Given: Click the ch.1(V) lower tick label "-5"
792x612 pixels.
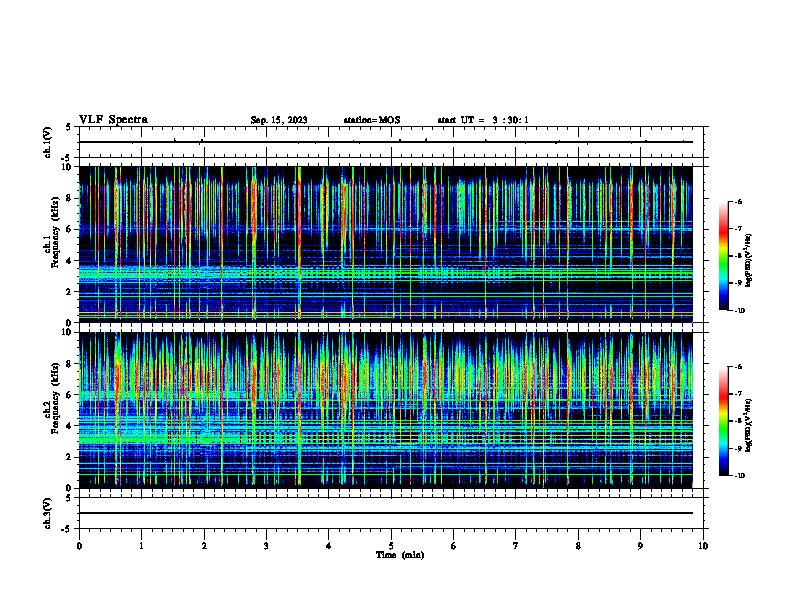Looking at the screenshot, I should [67, 159].
